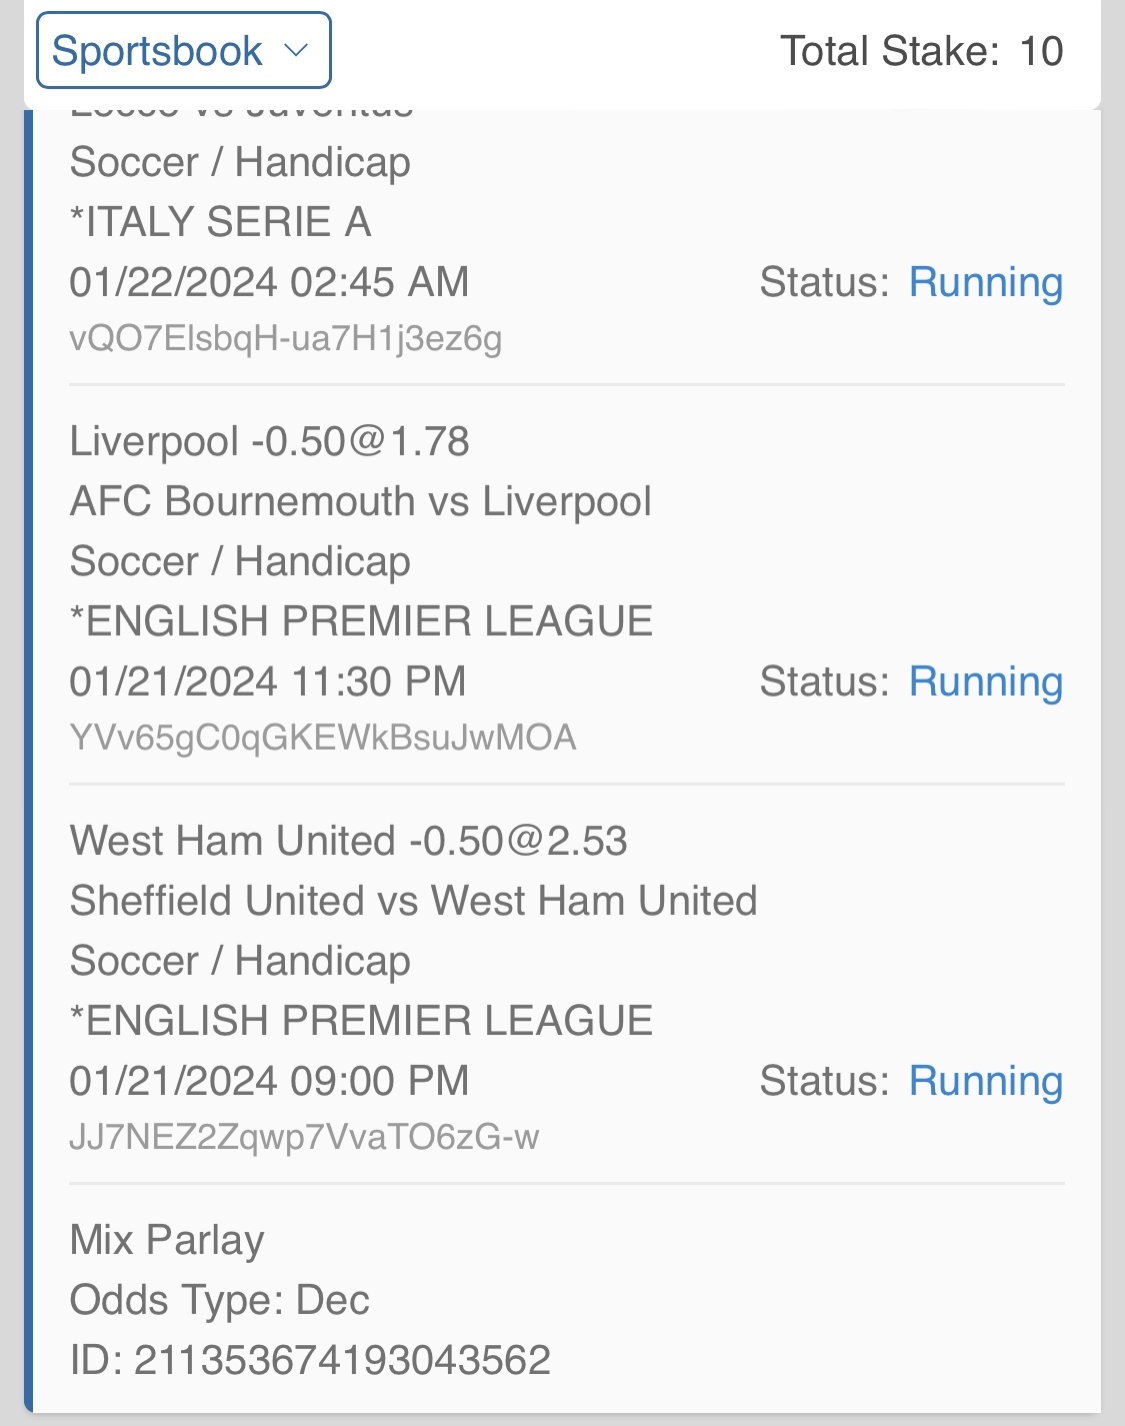Screen dimensions: 1125x1426
Task: Open the AFC Bournemouth vs Liverpool match
Action: pos(360,501)
